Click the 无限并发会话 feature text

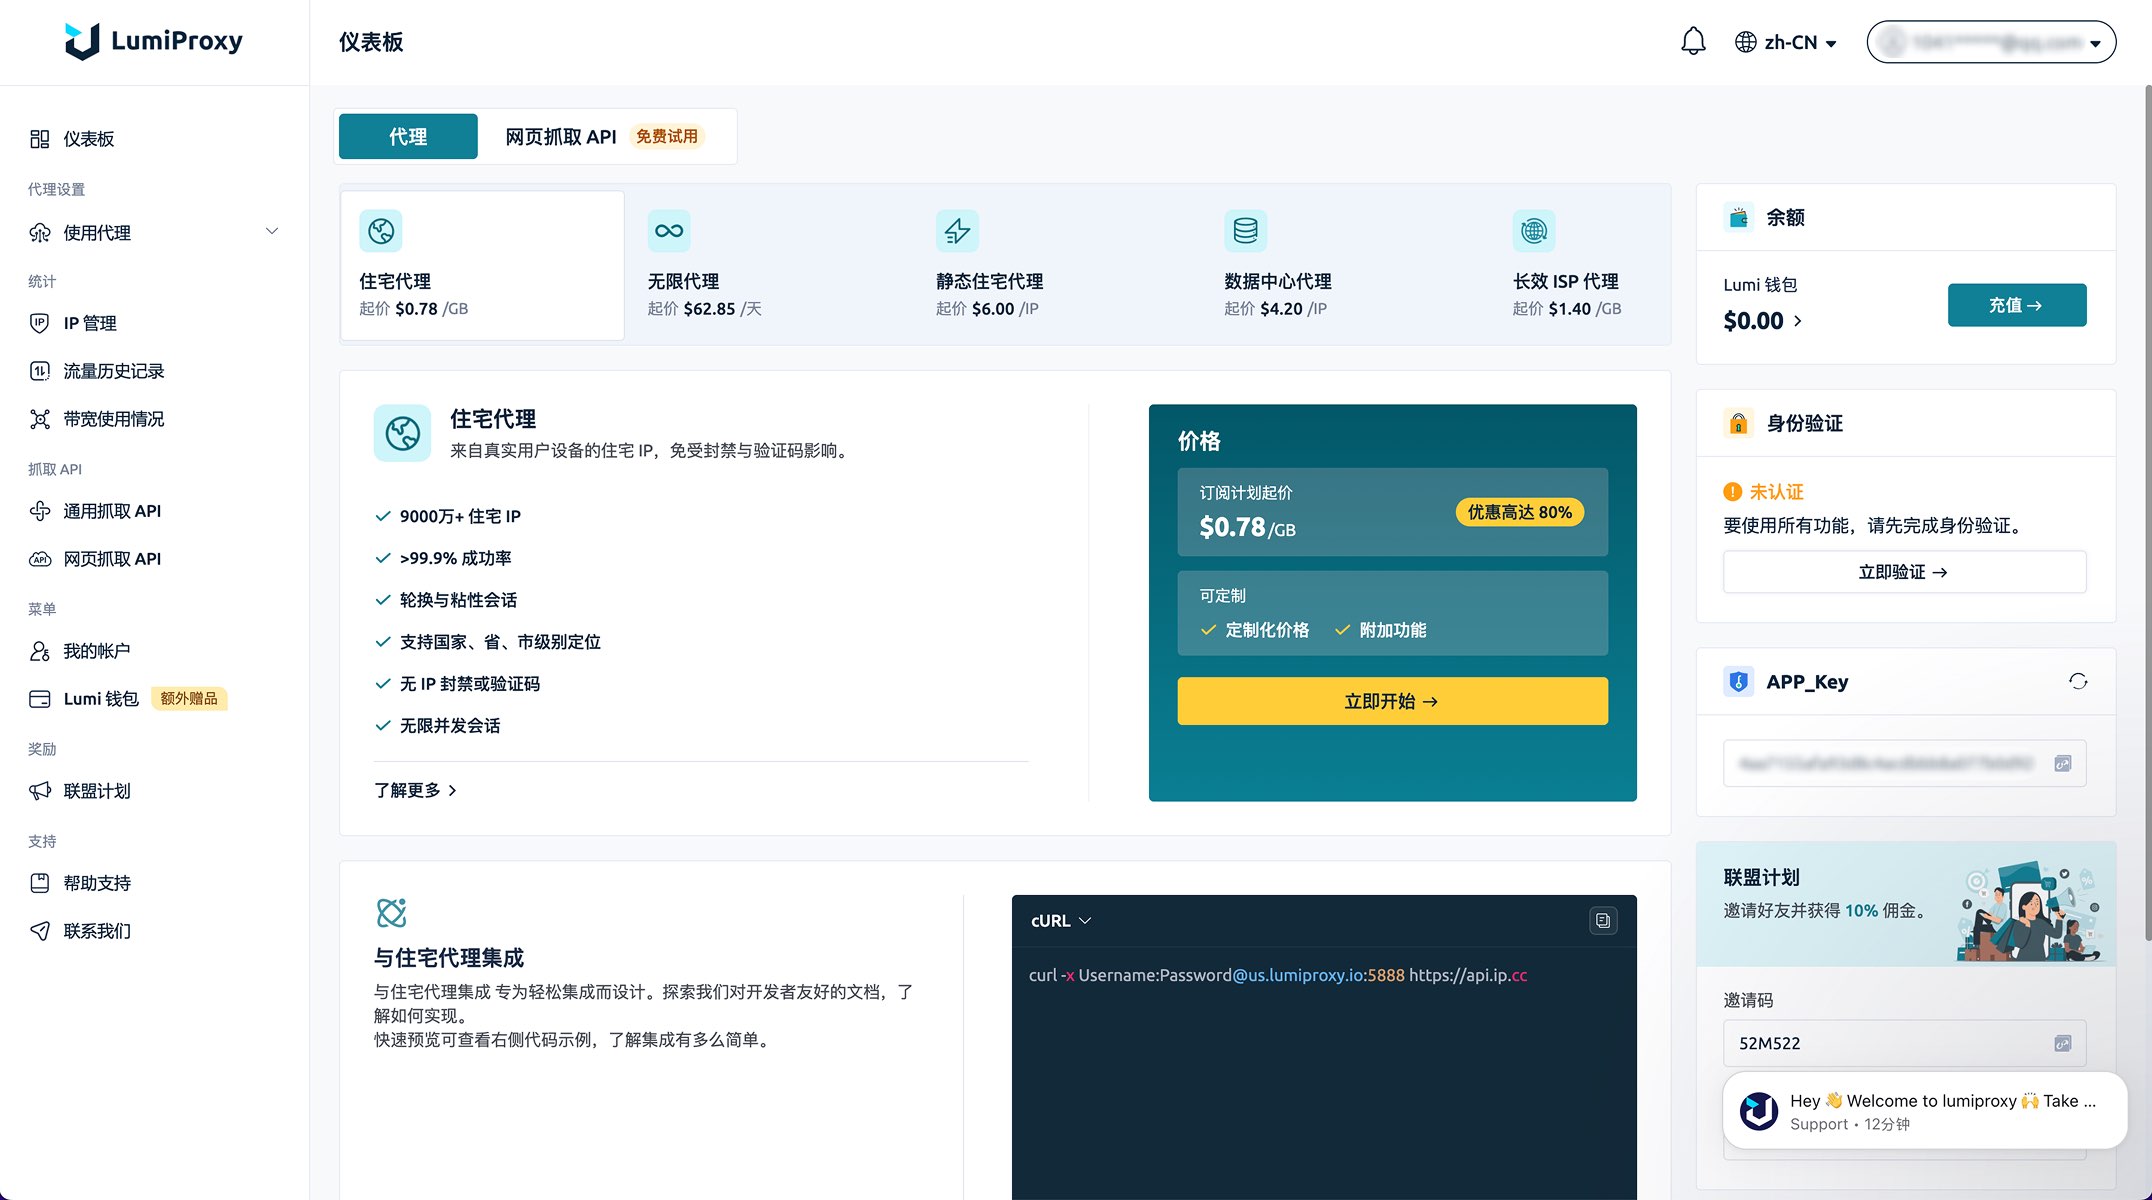(450, 726)
